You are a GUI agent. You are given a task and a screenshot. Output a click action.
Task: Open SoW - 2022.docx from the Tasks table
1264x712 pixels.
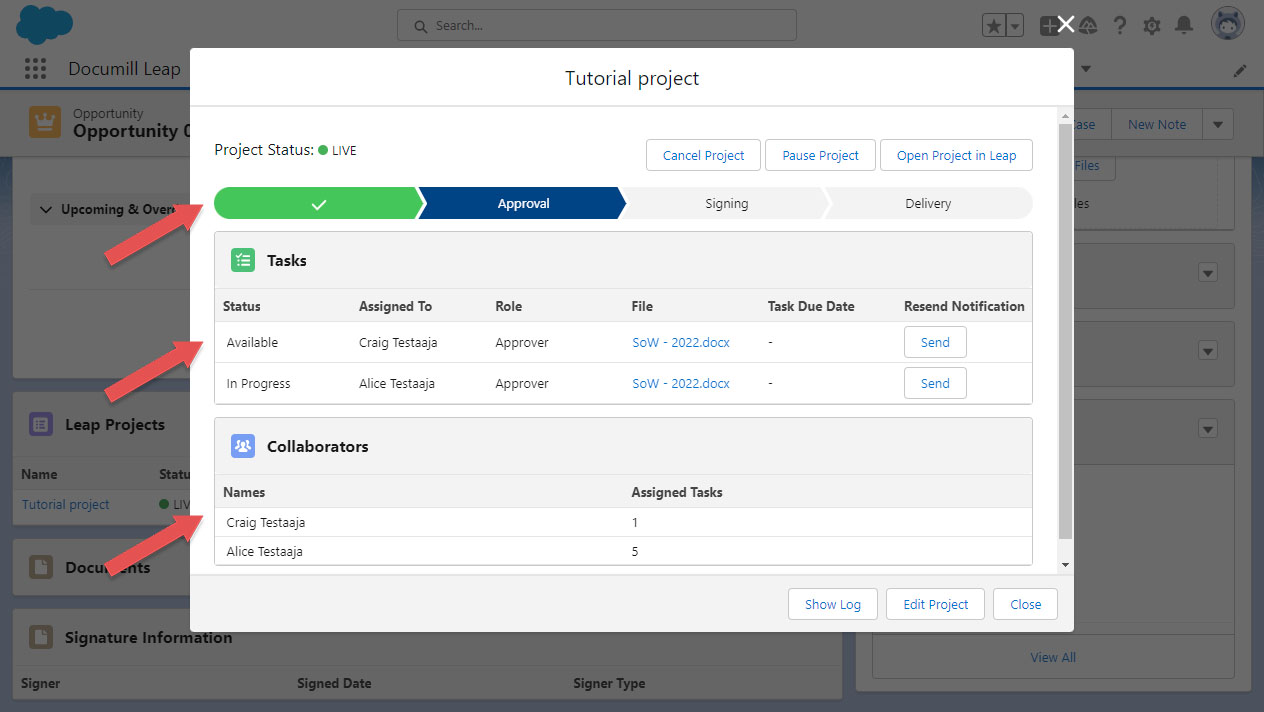coord(680,342)
